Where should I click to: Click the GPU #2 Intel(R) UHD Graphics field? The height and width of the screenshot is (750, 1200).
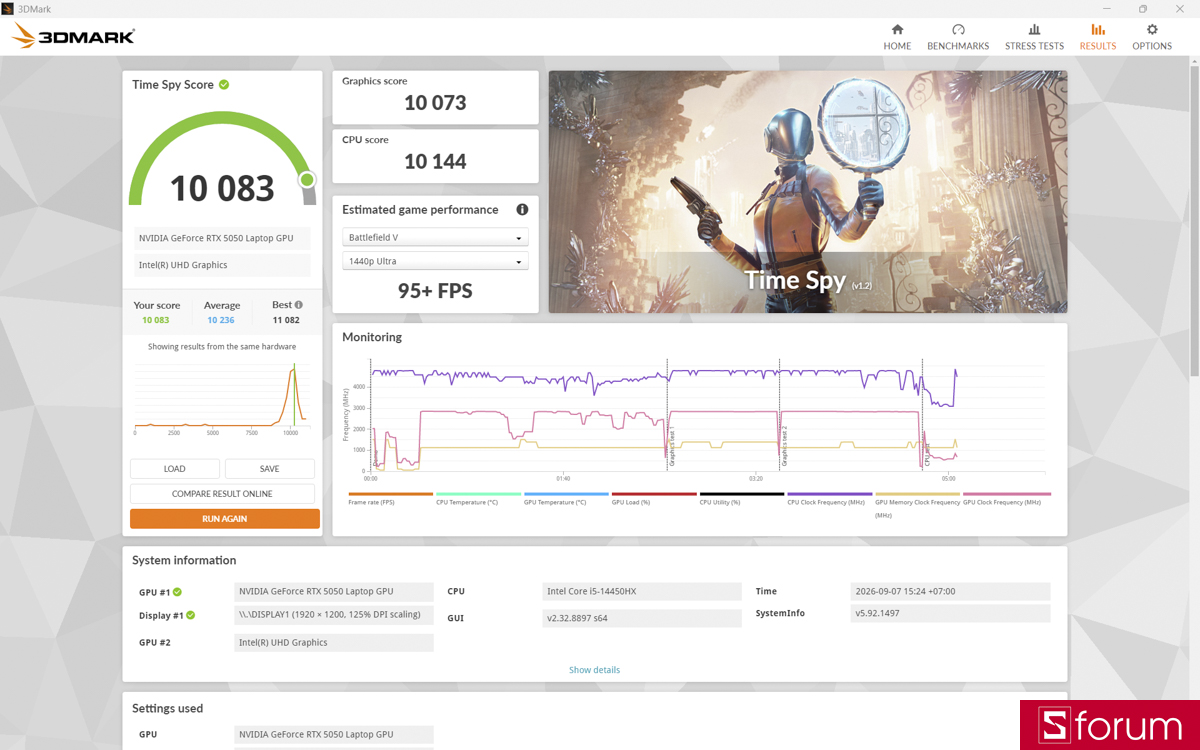pyautogui.click(x=334, y=642)
